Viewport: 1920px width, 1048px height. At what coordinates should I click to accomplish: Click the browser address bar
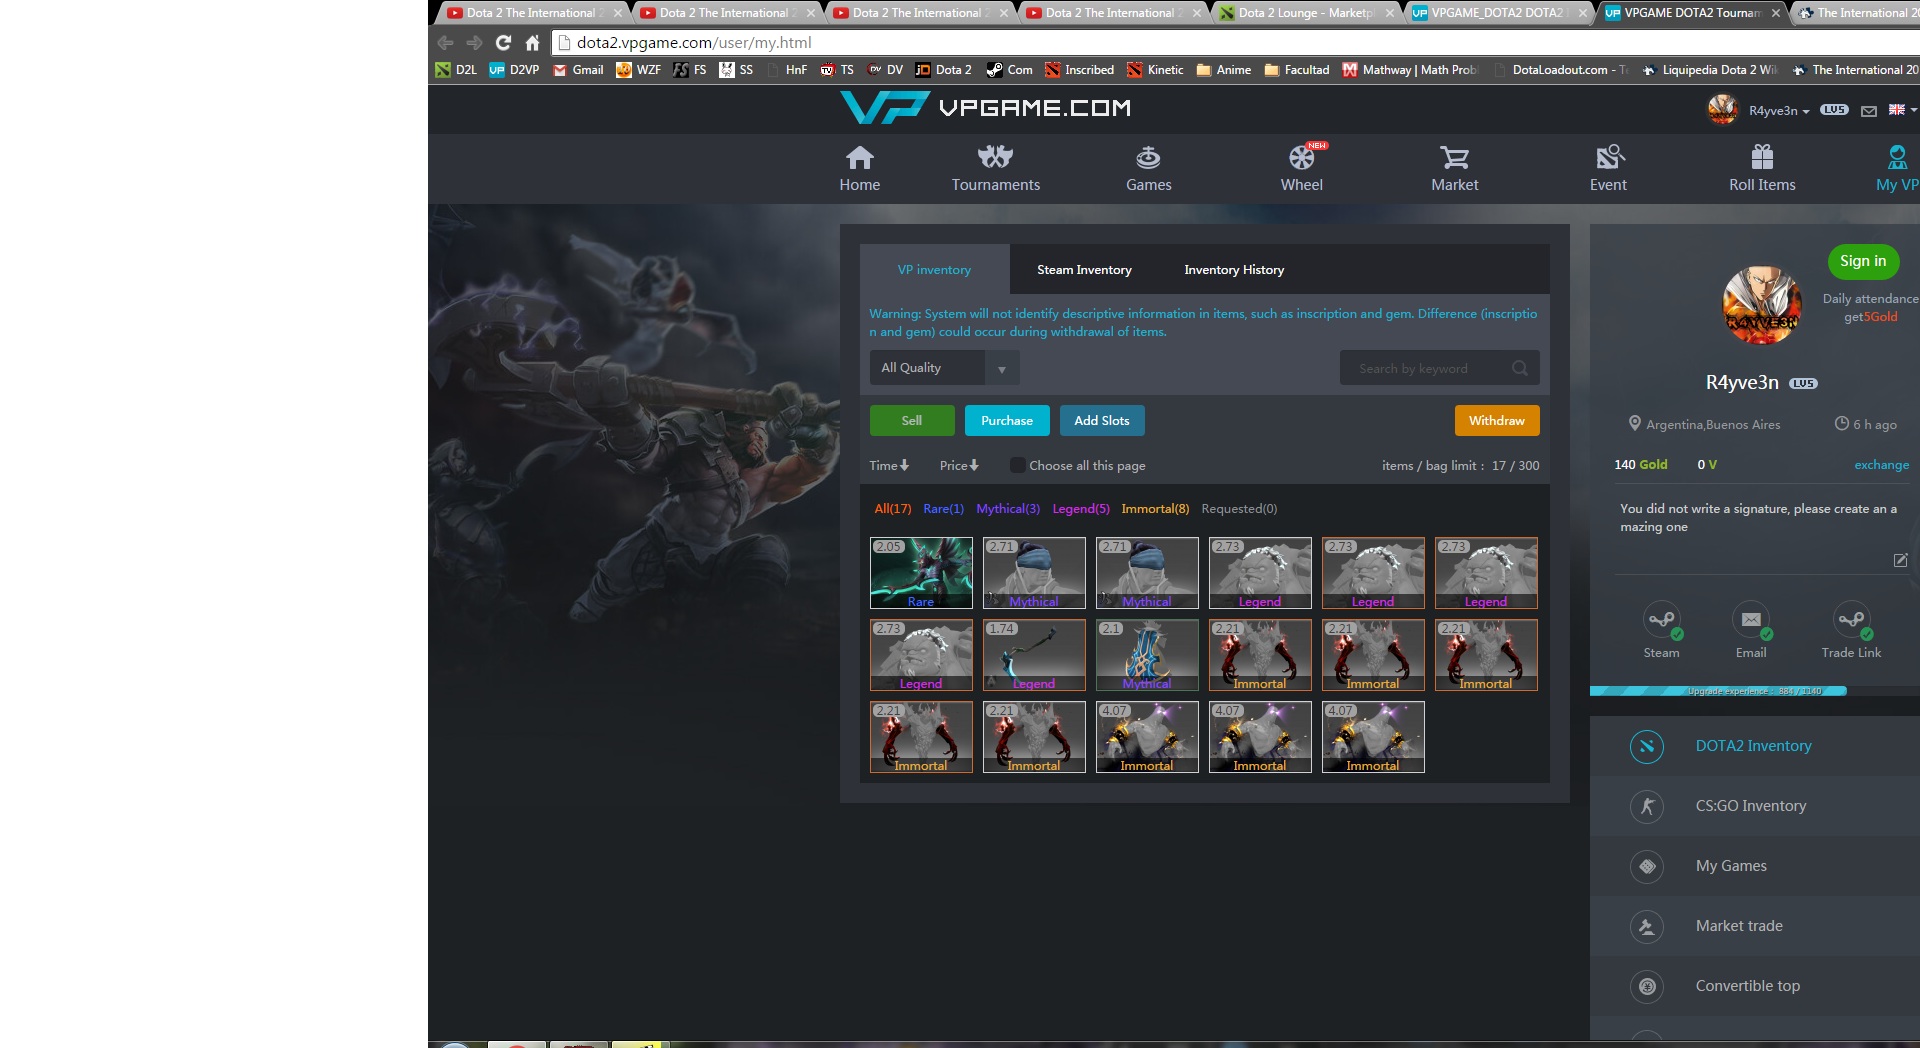tap(1235, 42)
